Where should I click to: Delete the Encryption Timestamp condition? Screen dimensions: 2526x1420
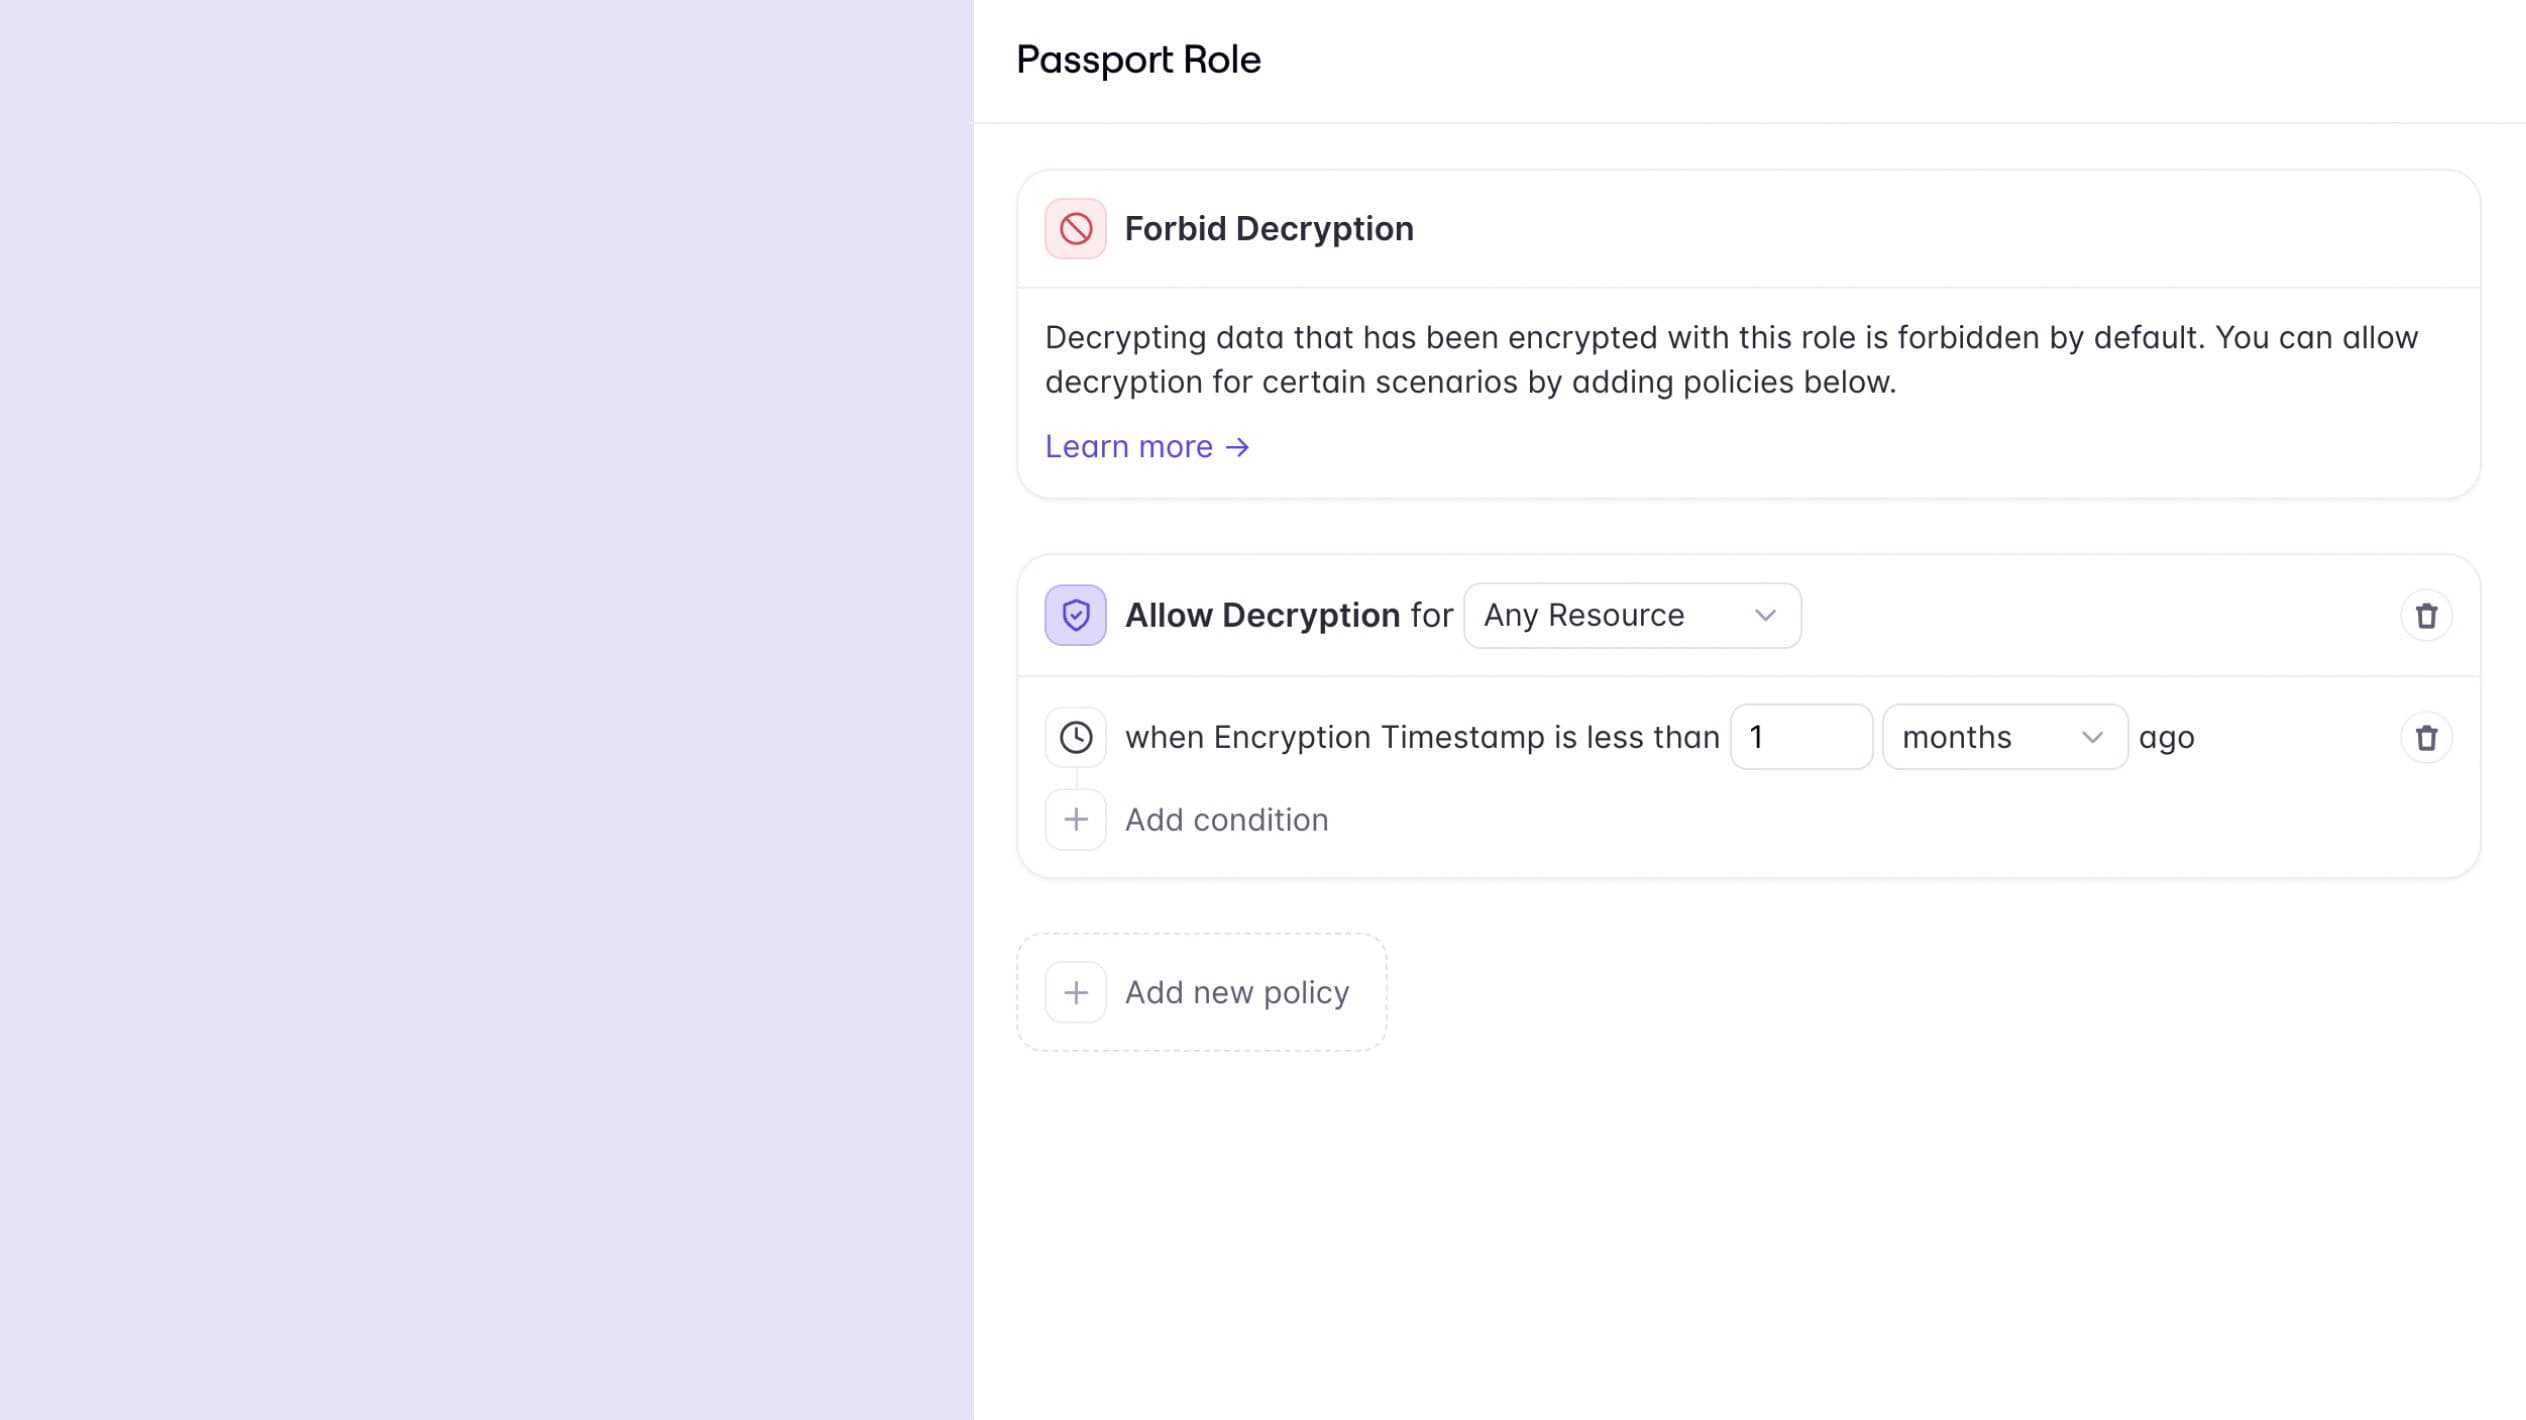point(2426,738)
